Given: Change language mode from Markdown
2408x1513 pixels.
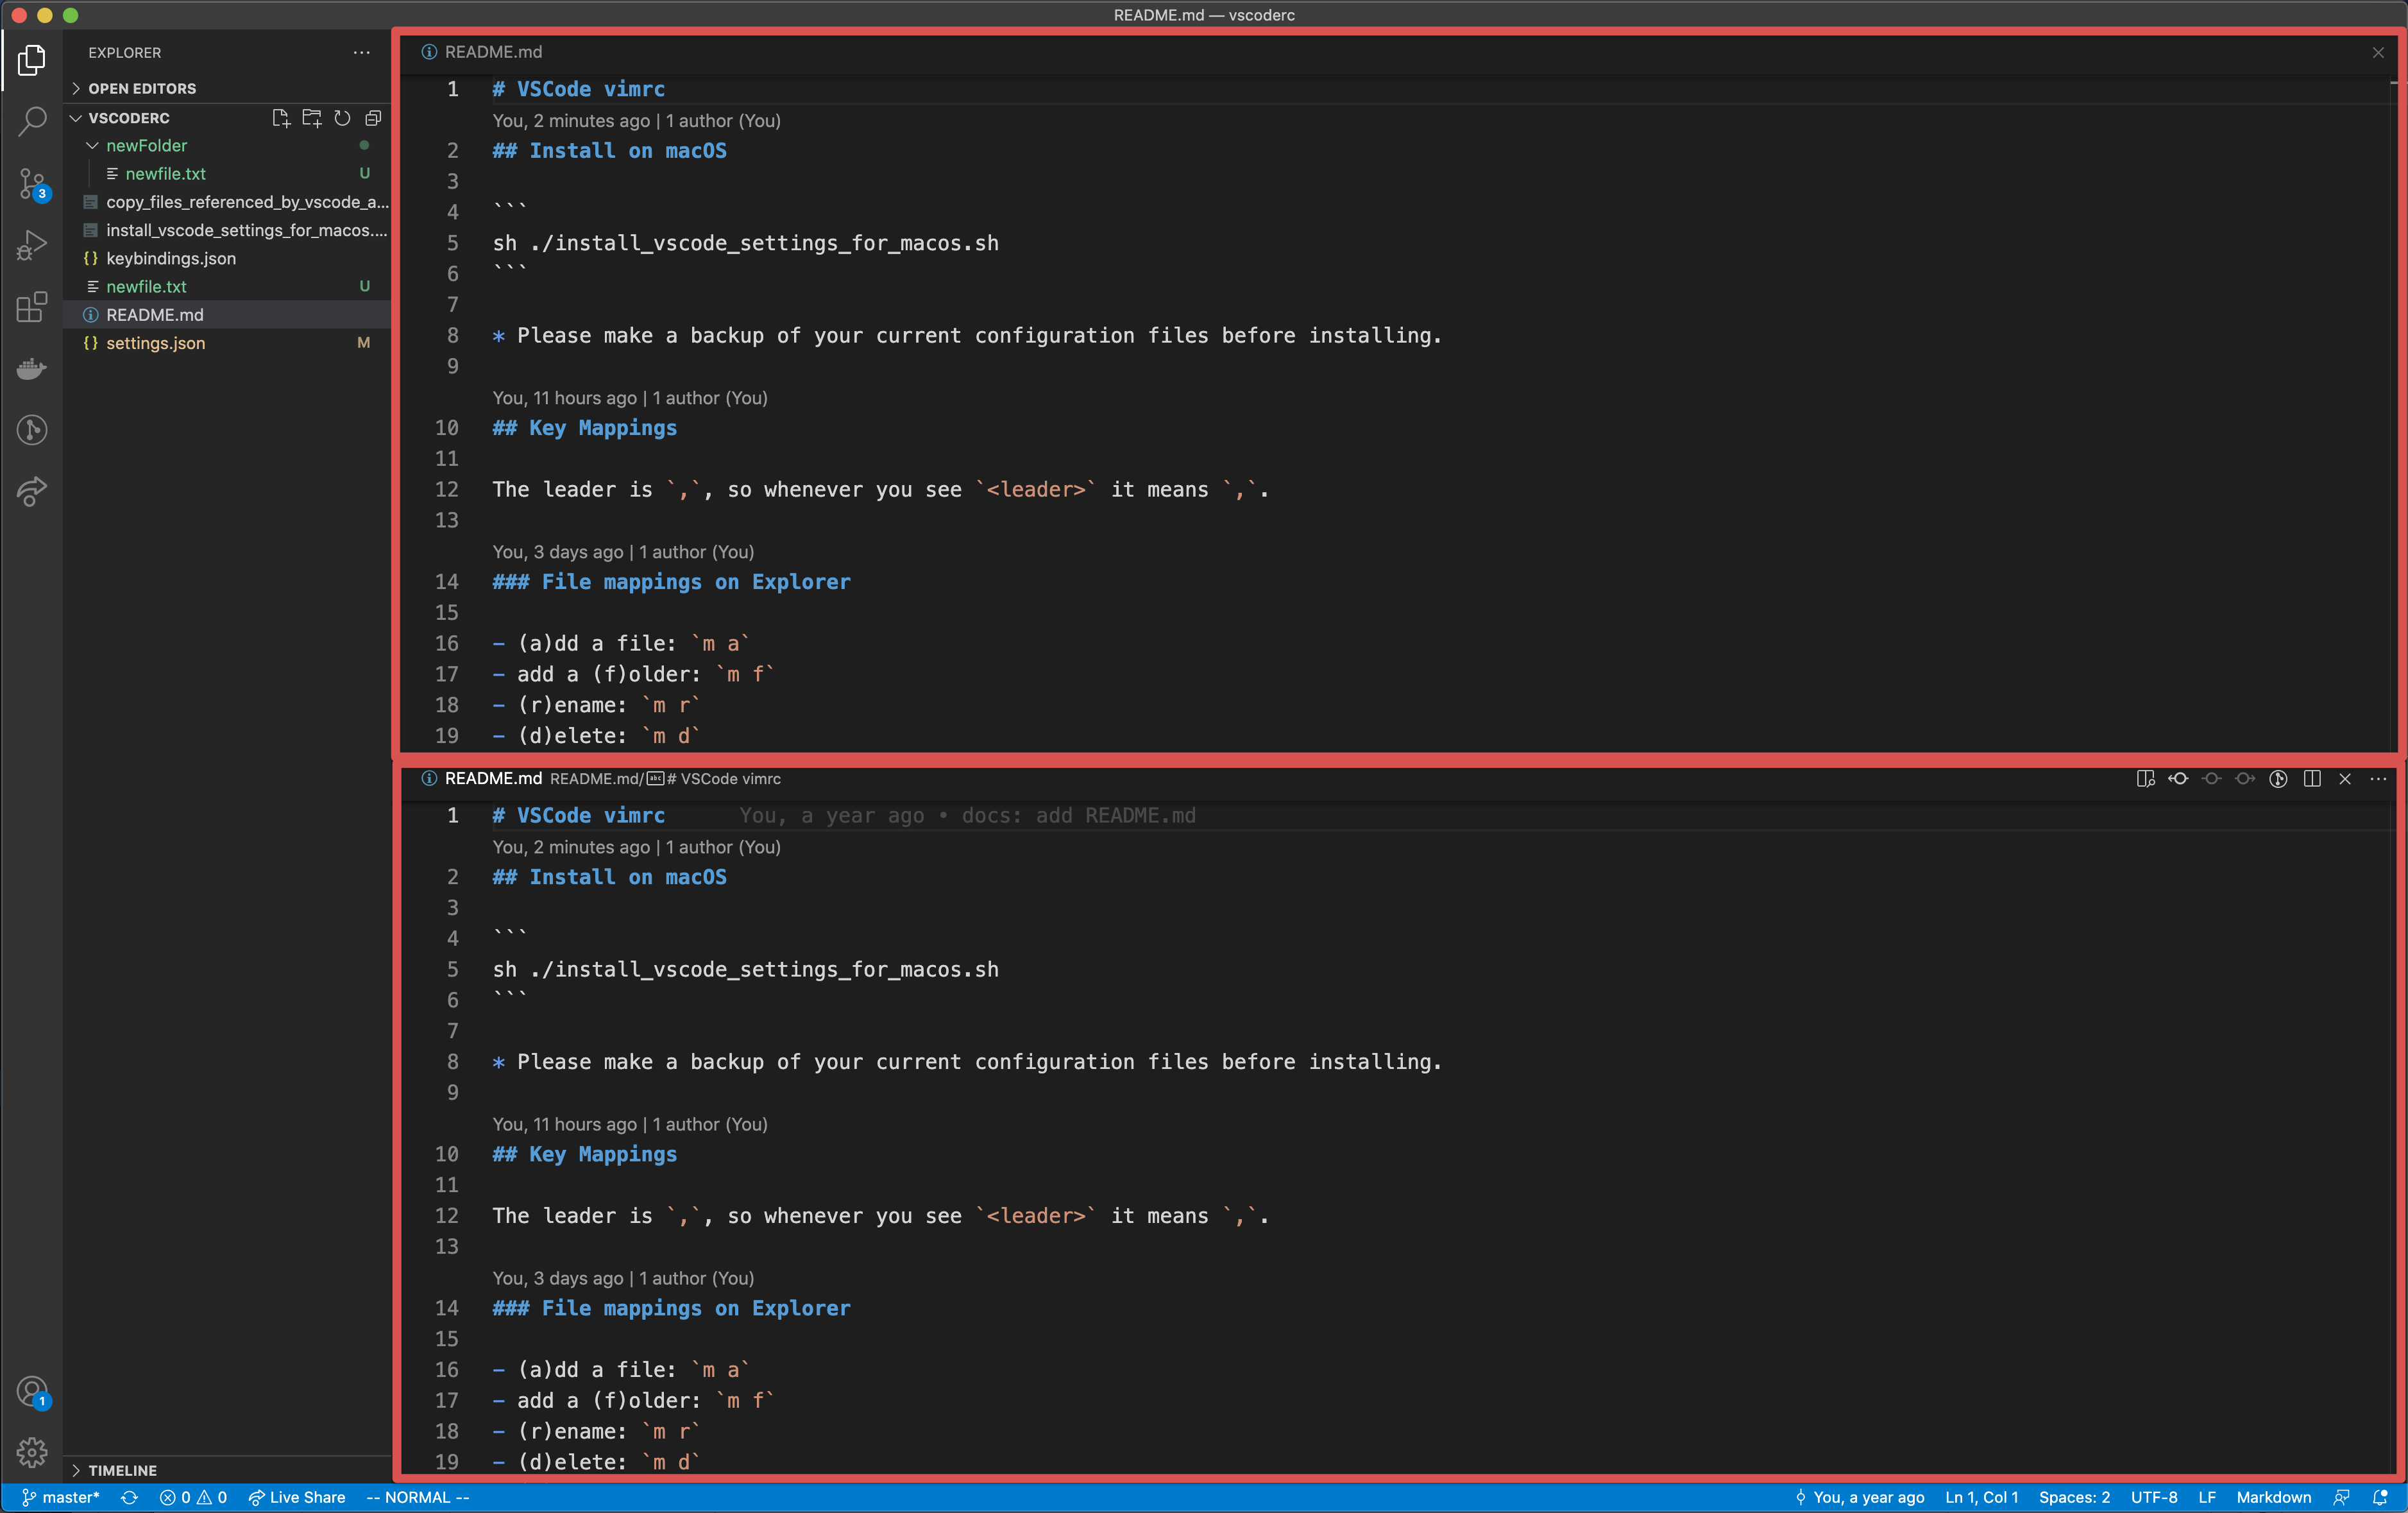Looking at the screenshot, I should tap(2273, 1497).
